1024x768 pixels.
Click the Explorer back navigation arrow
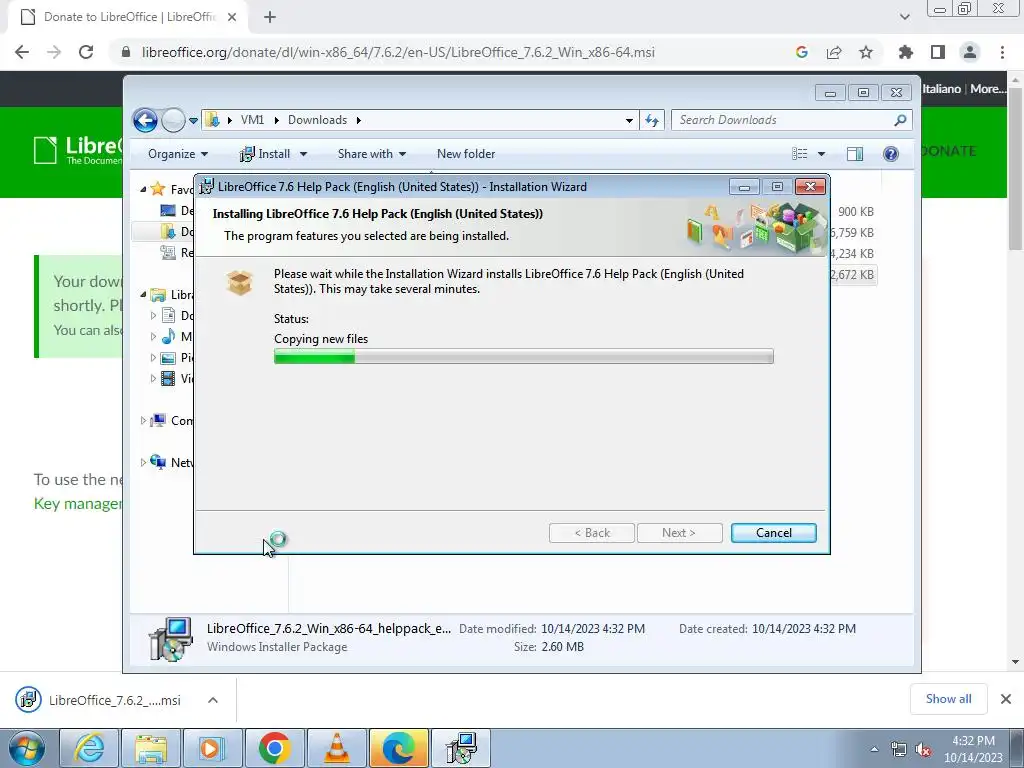point(145,120)
